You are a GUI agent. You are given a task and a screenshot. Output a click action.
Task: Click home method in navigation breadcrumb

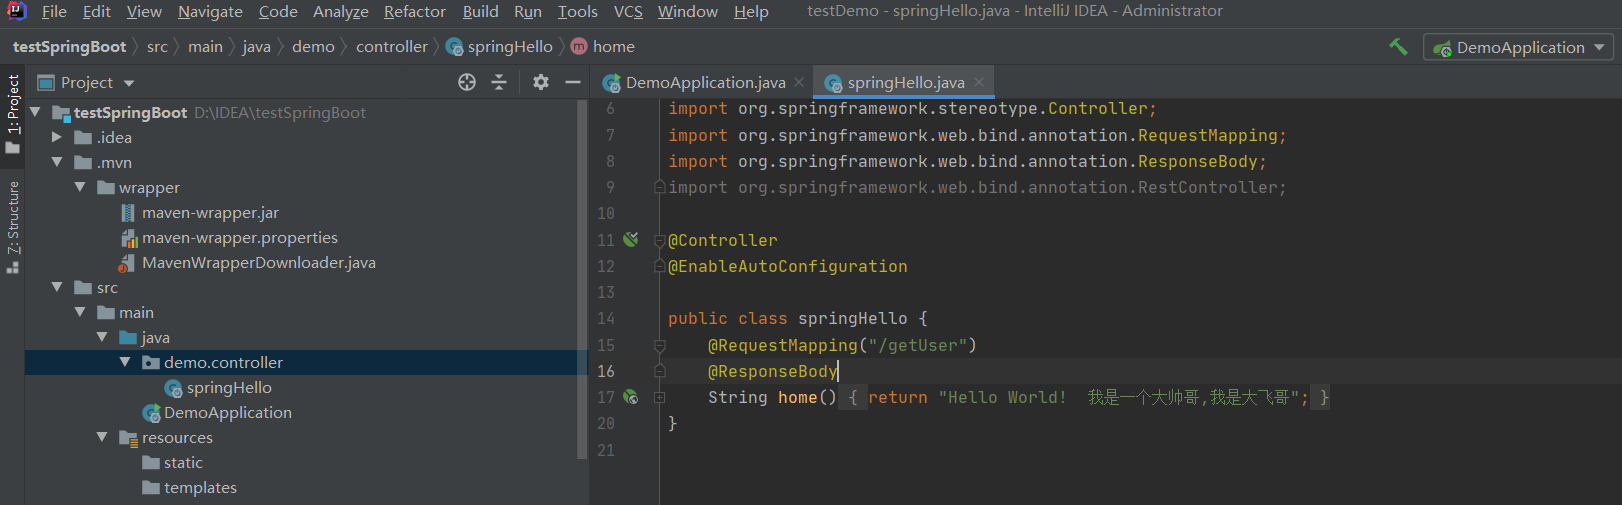(603, 47)
